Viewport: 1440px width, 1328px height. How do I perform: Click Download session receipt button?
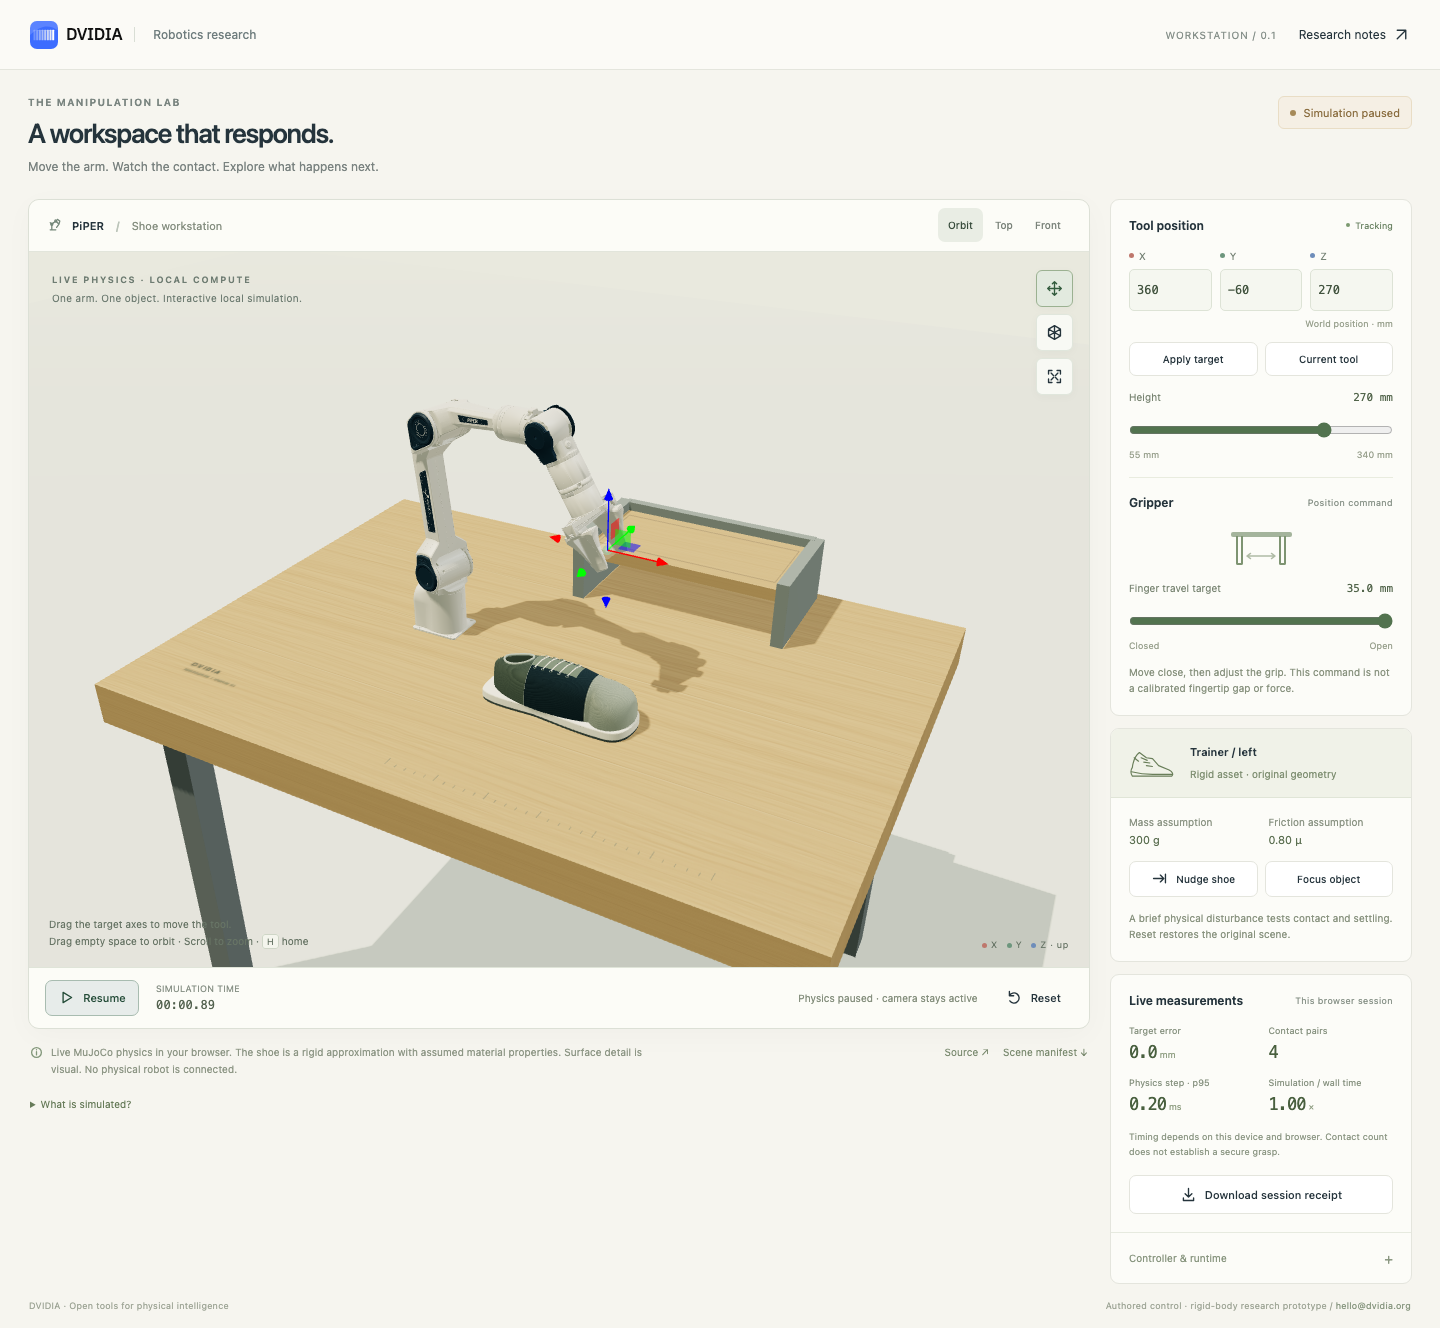click(1261, 1195)
